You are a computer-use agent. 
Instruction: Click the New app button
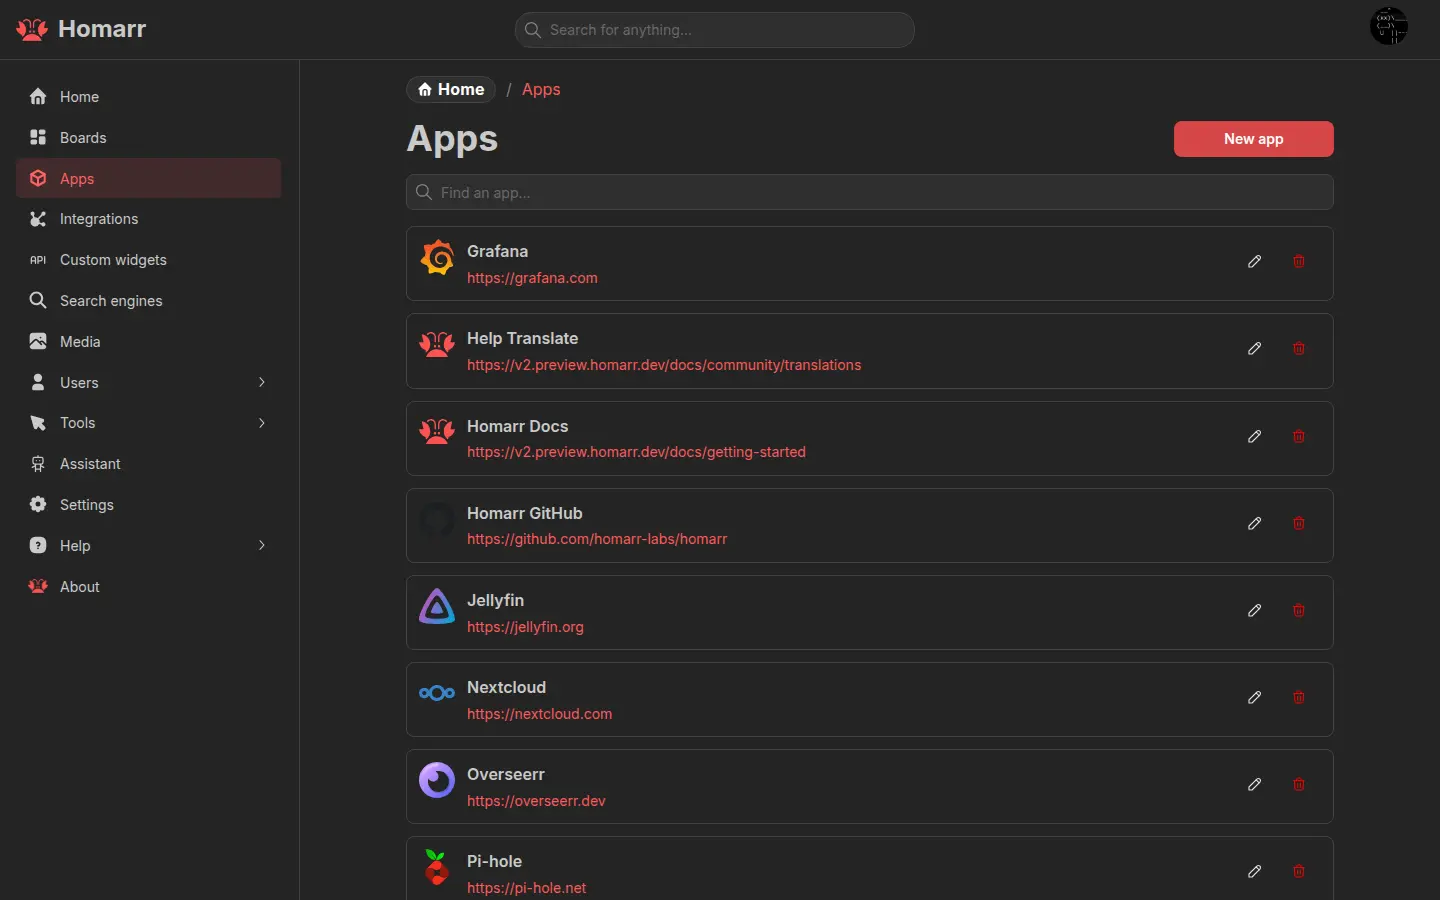click(1254, 139)
